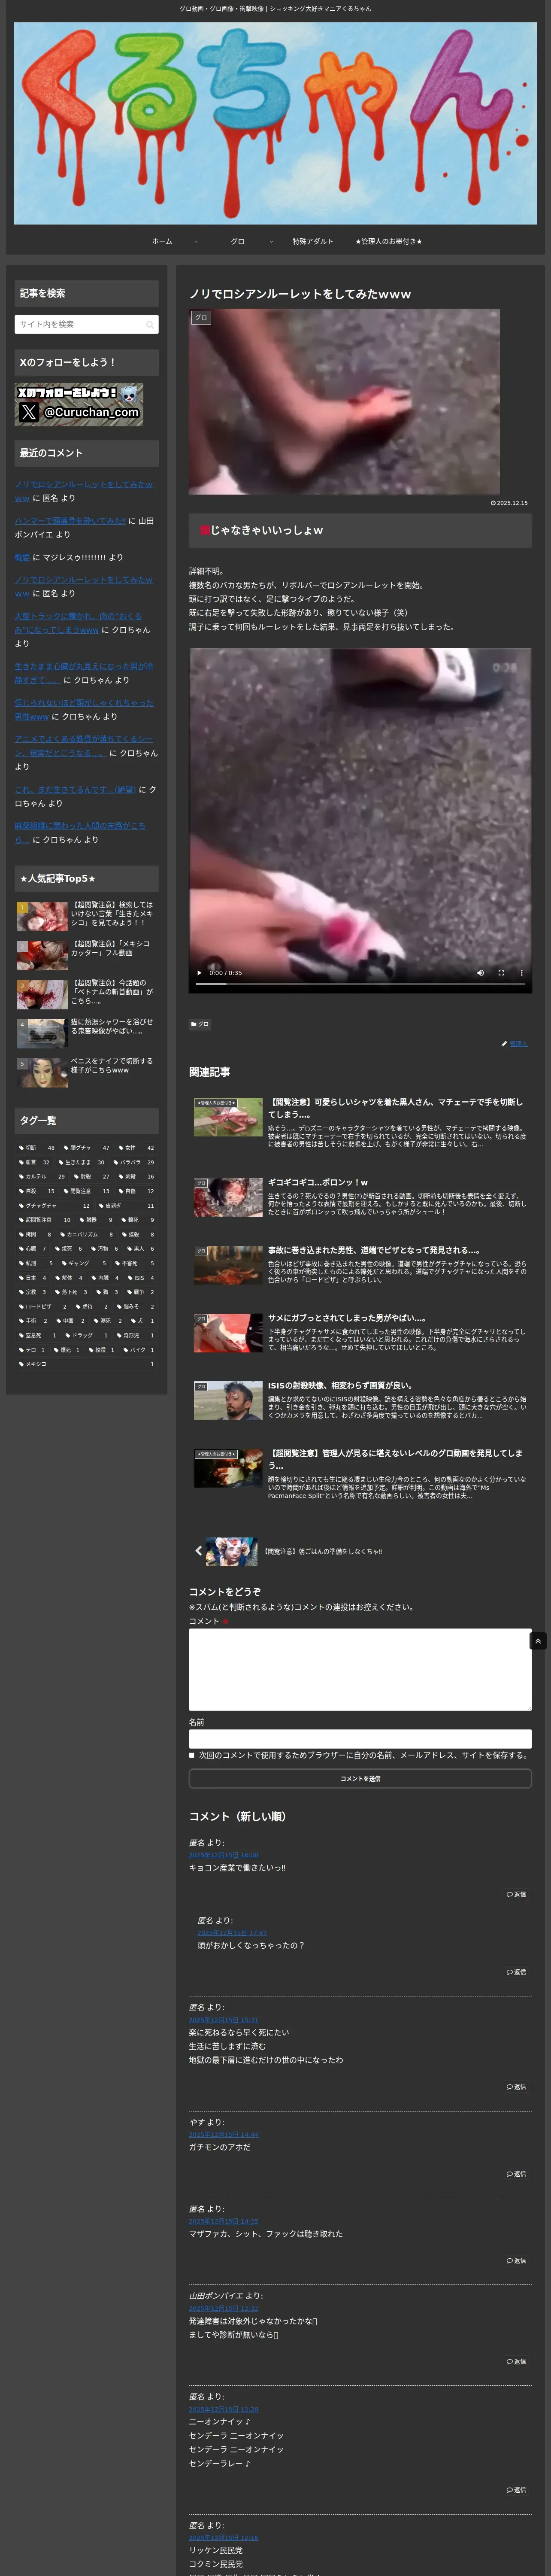Screen dimensions: 551x2576
Task: Open ★管理人のお墨付き★ menu item
Action: coord(389,241)
